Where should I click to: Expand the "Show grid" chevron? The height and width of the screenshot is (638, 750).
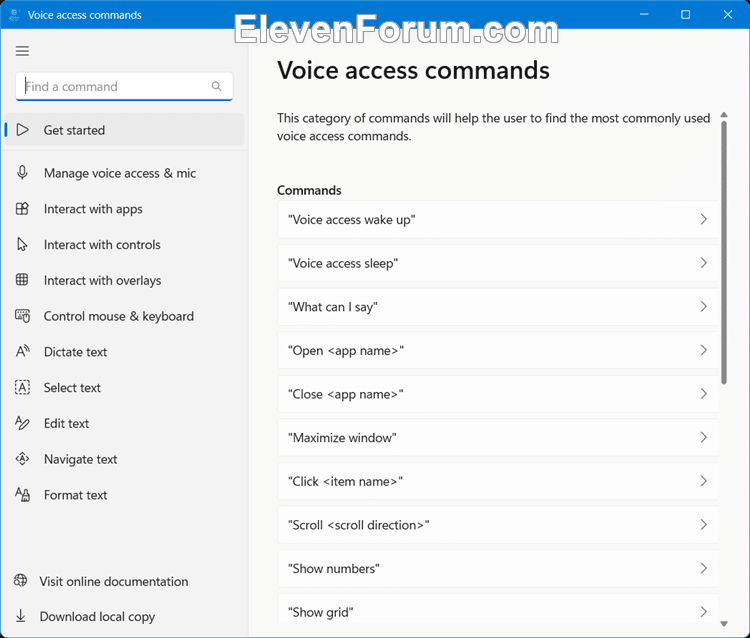click(703, 612)
